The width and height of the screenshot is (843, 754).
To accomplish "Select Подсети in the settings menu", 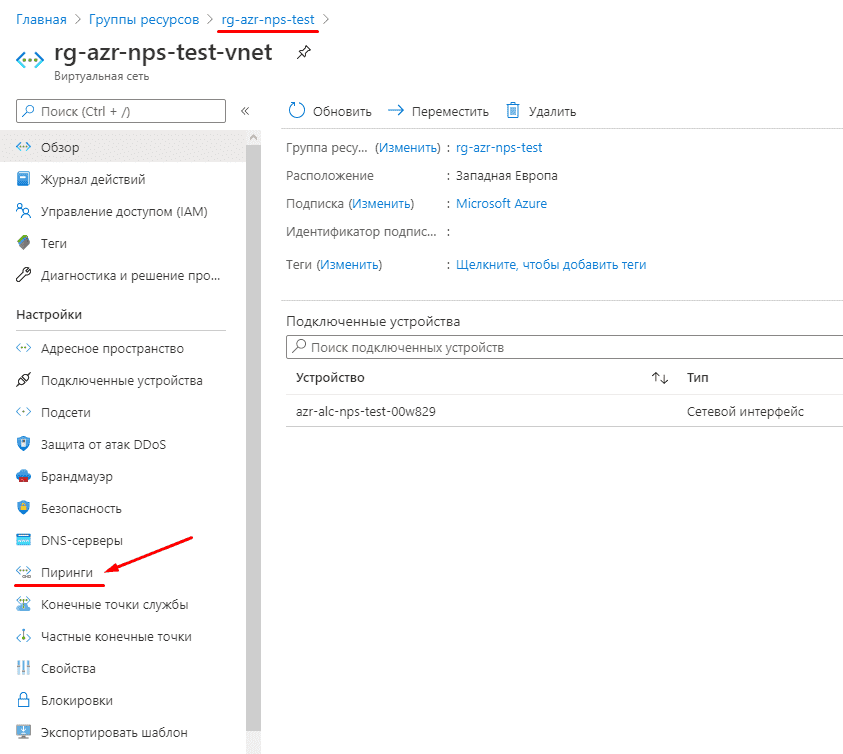I will point(66,412).
